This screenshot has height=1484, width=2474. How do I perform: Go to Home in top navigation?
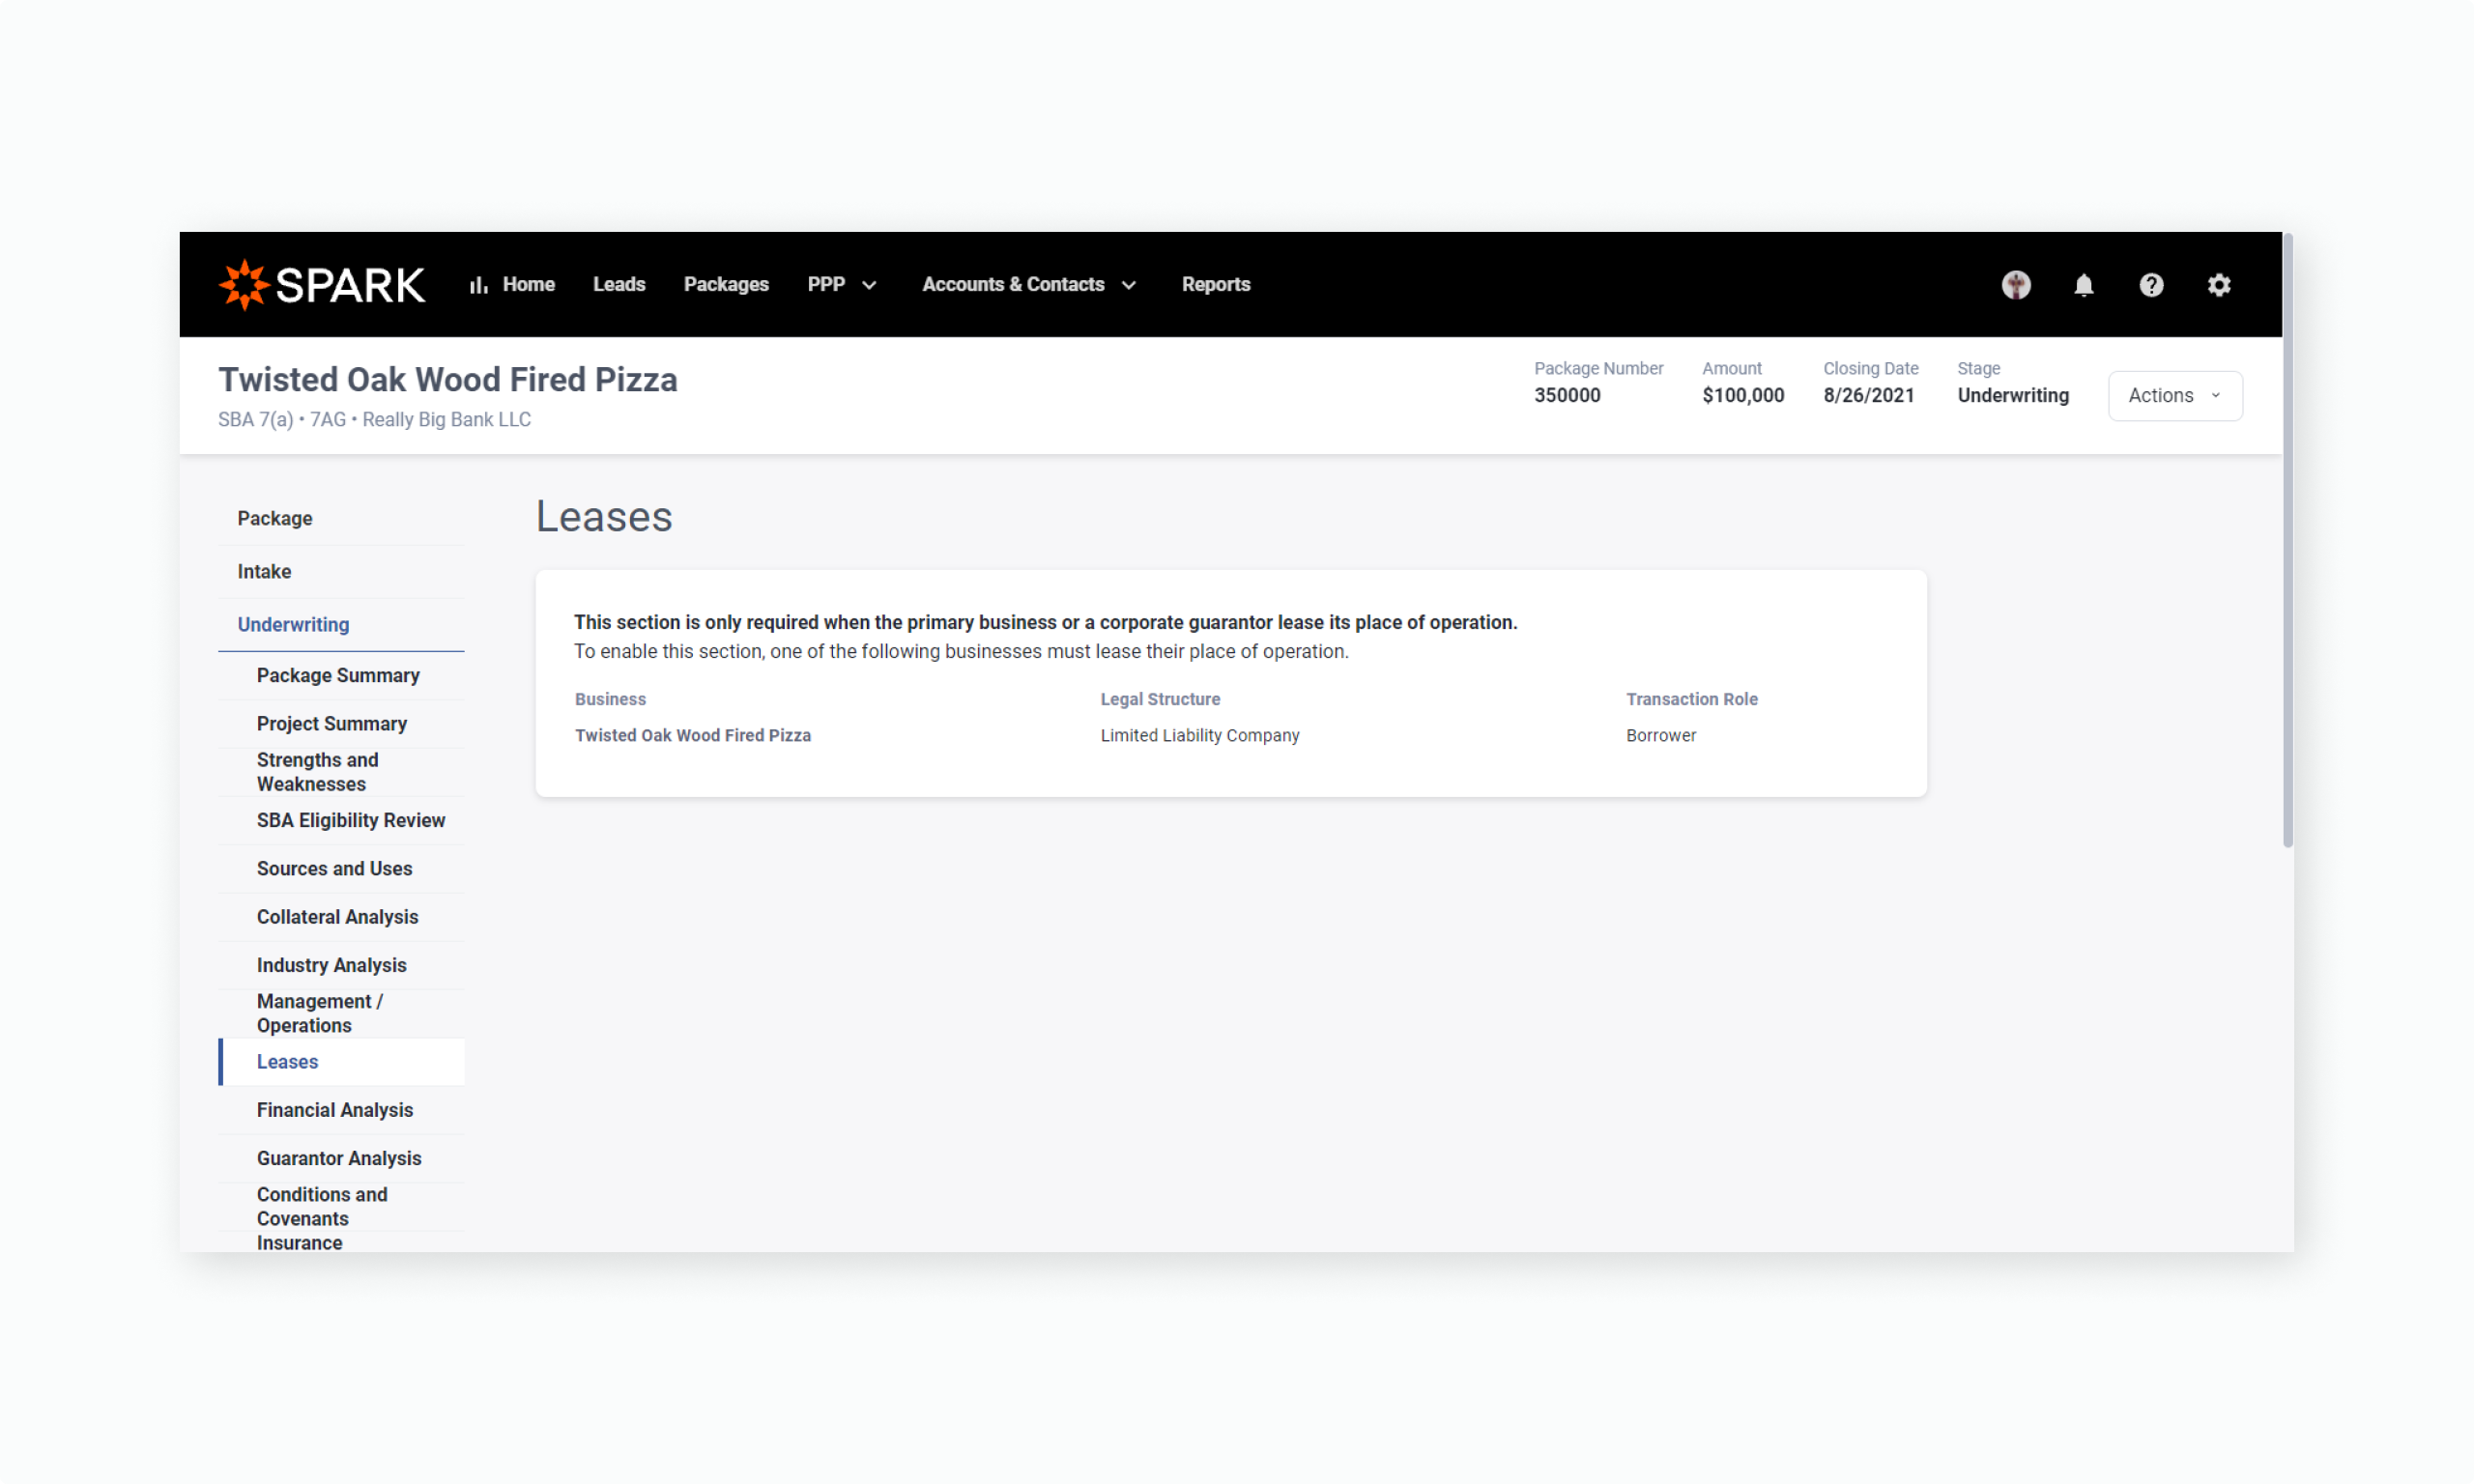tap(528, 284)
